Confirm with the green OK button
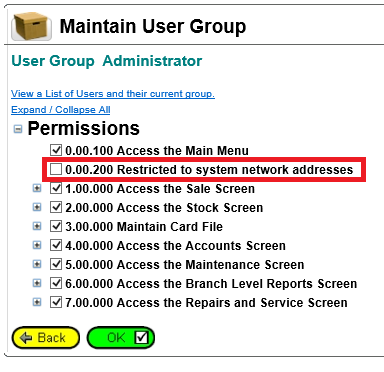Viewport: 384px width, 372px height. tap(121, 338)
